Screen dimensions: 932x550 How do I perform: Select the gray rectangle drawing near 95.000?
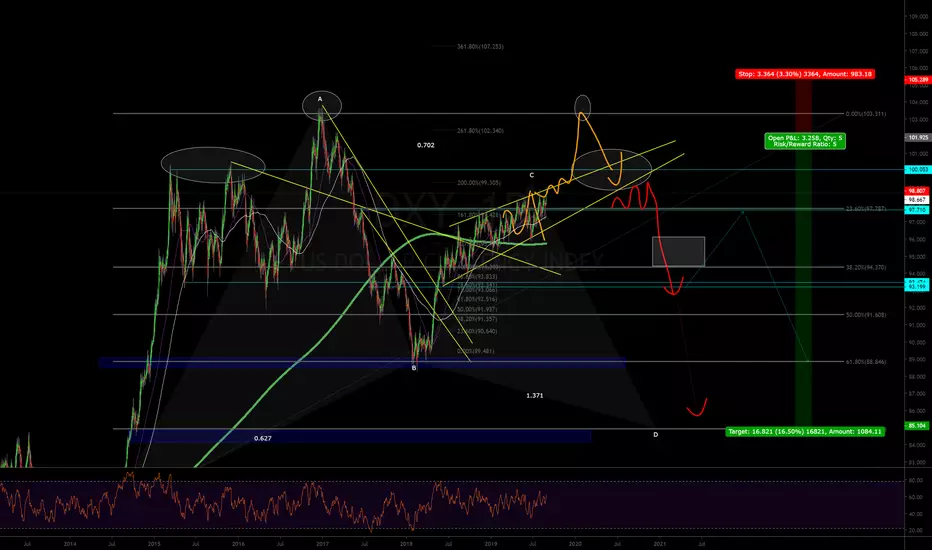(x=678, y=252)
